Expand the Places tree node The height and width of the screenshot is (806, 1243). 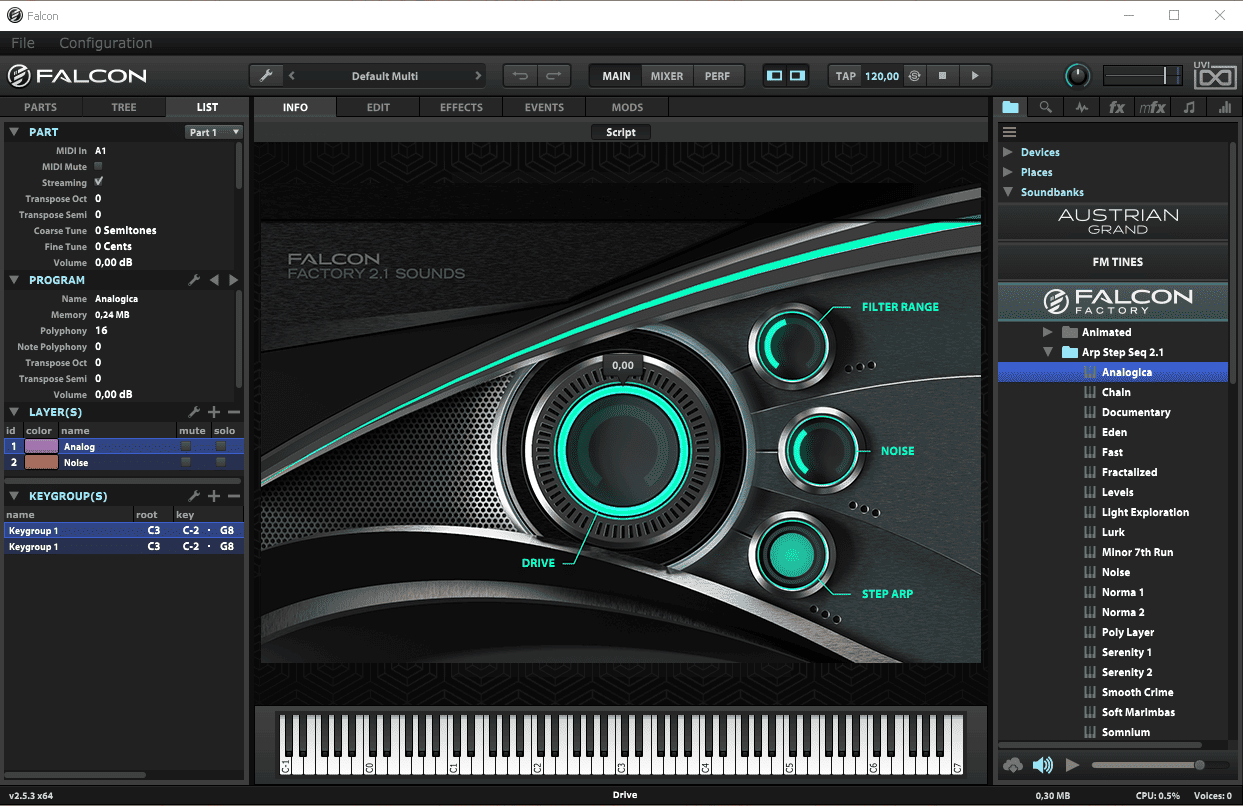point(1008,172)
